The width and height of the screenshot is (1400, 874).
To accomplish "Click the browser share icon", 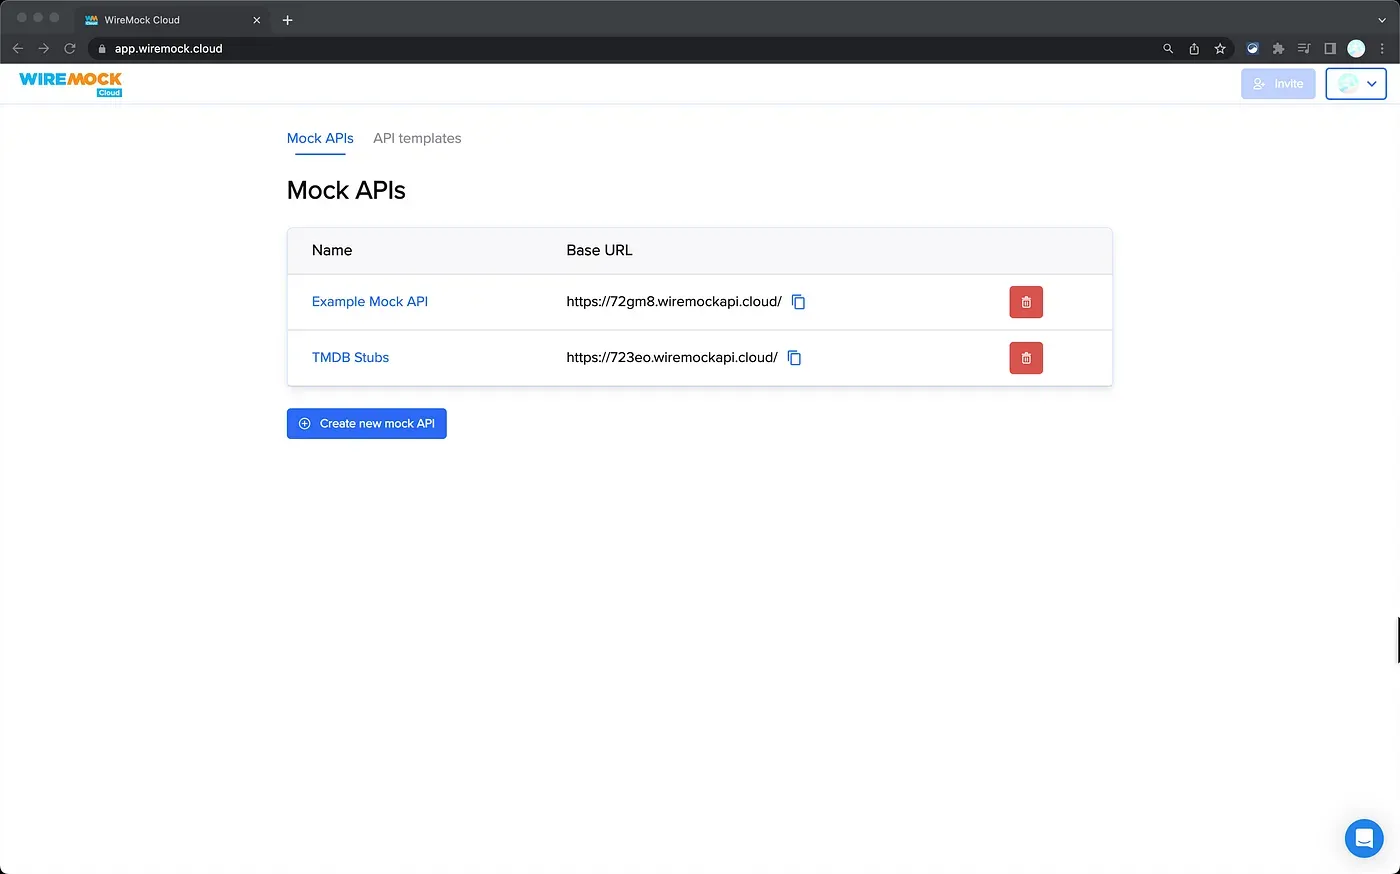I will tap(1194, 48).
